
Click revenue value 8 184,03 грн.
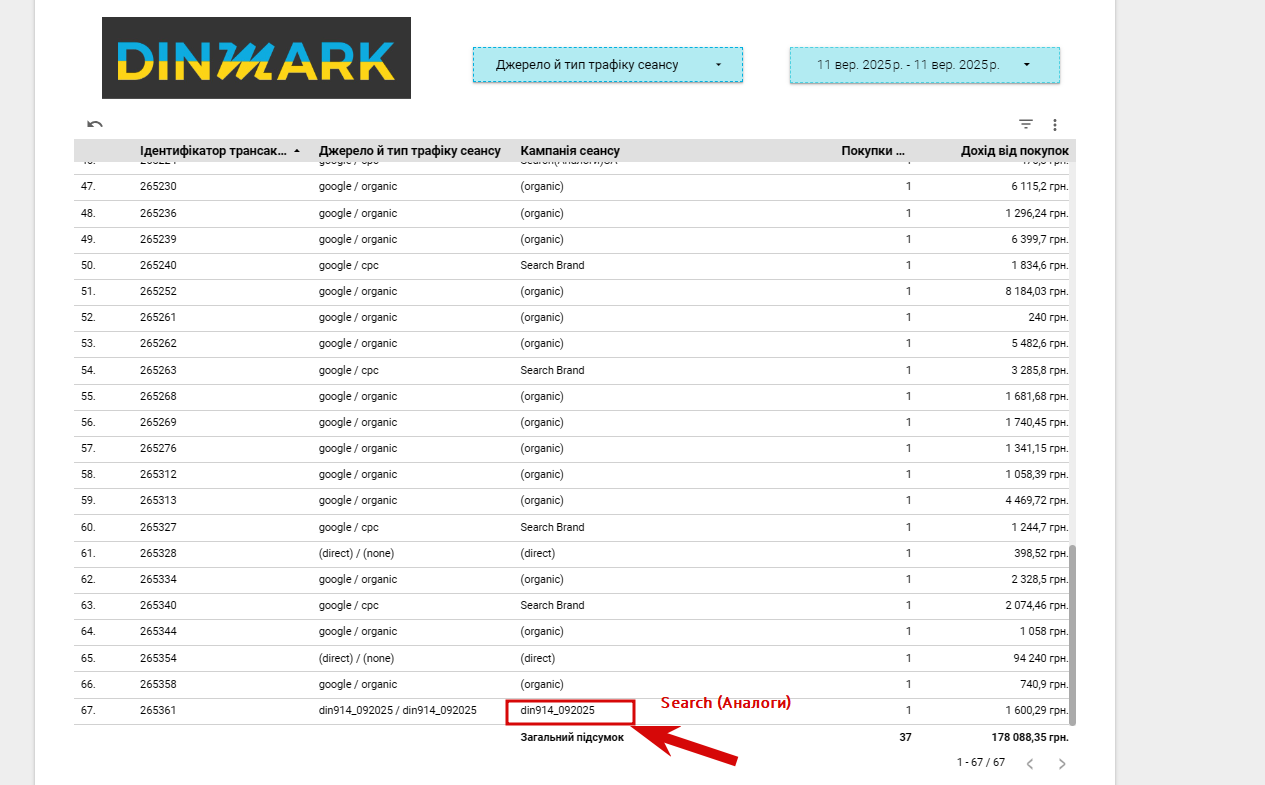[x=1036, y=291]
